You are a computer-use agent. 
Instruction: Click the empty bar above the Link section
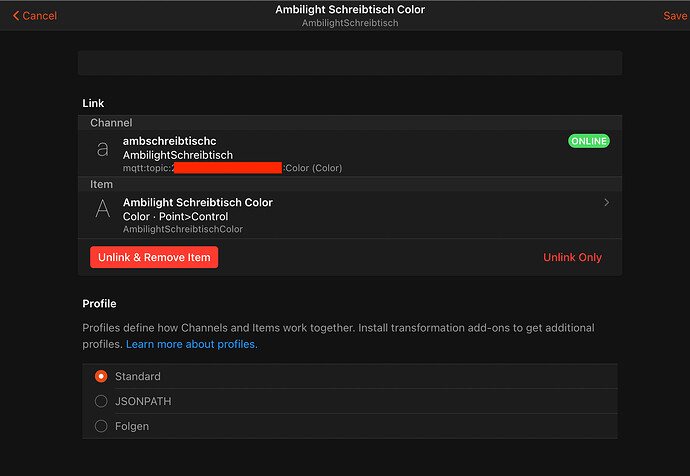click(350, 63)
